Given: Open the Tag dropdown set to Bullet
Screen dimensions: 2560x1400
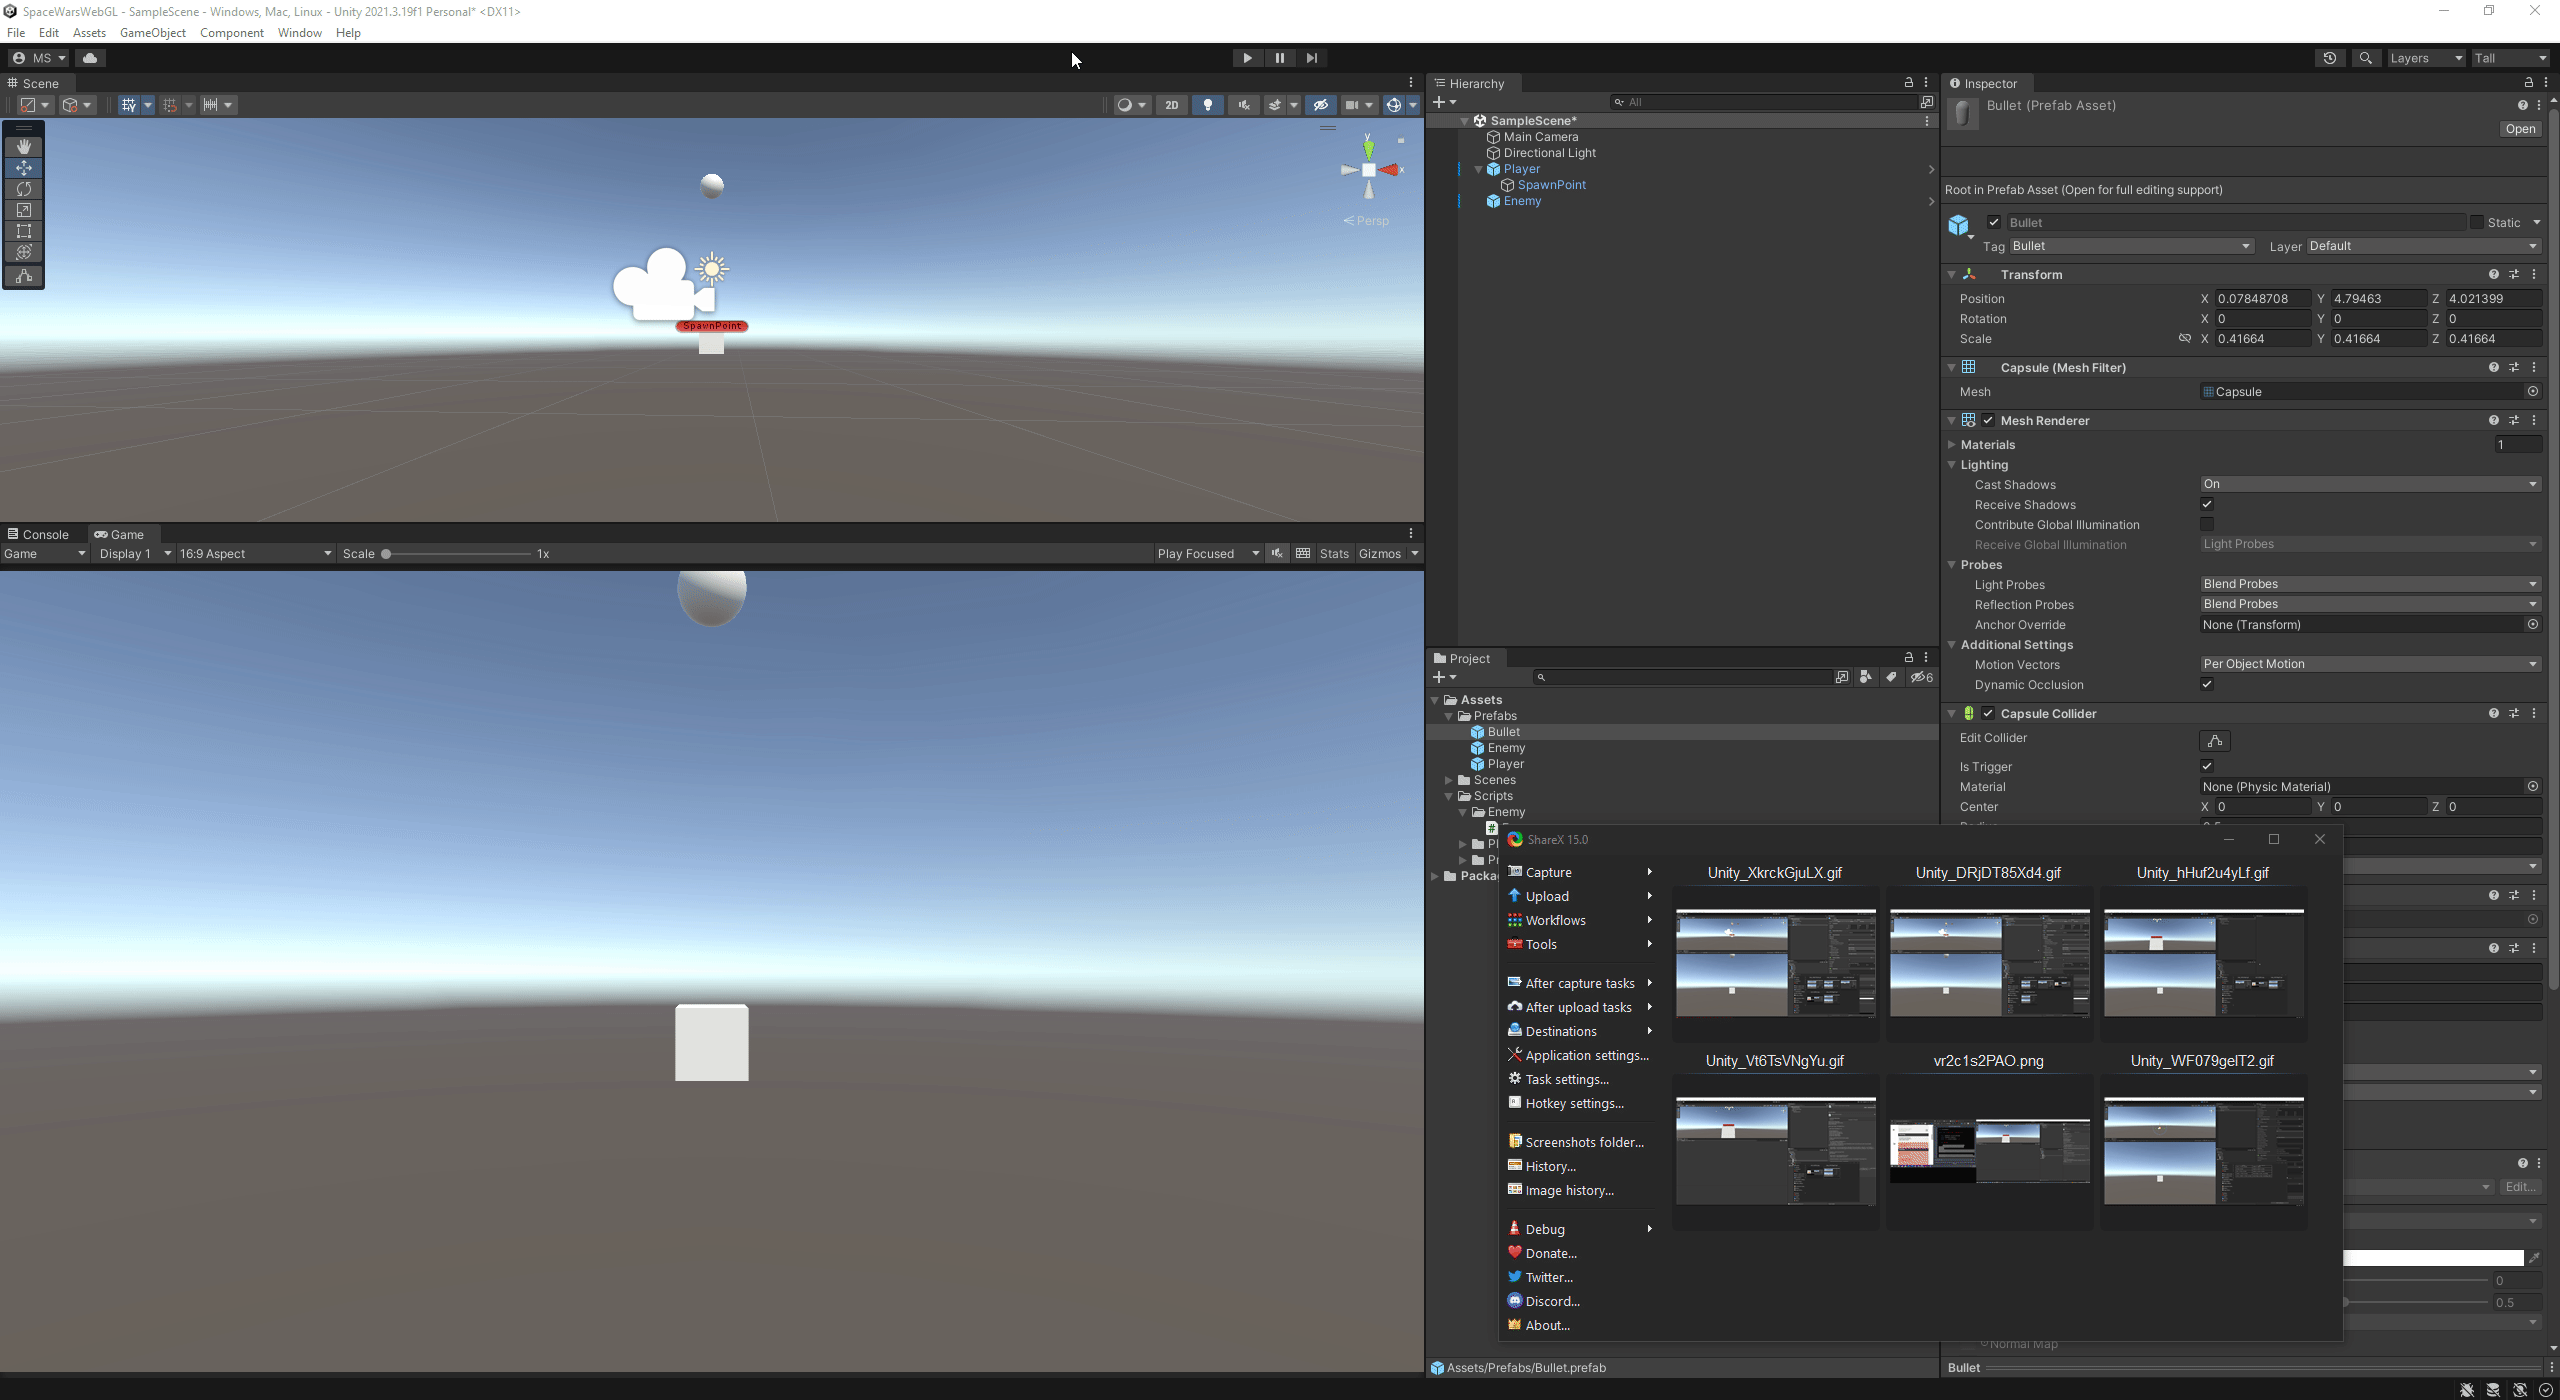Looking at the screenshot, I should pos(2130,245).
